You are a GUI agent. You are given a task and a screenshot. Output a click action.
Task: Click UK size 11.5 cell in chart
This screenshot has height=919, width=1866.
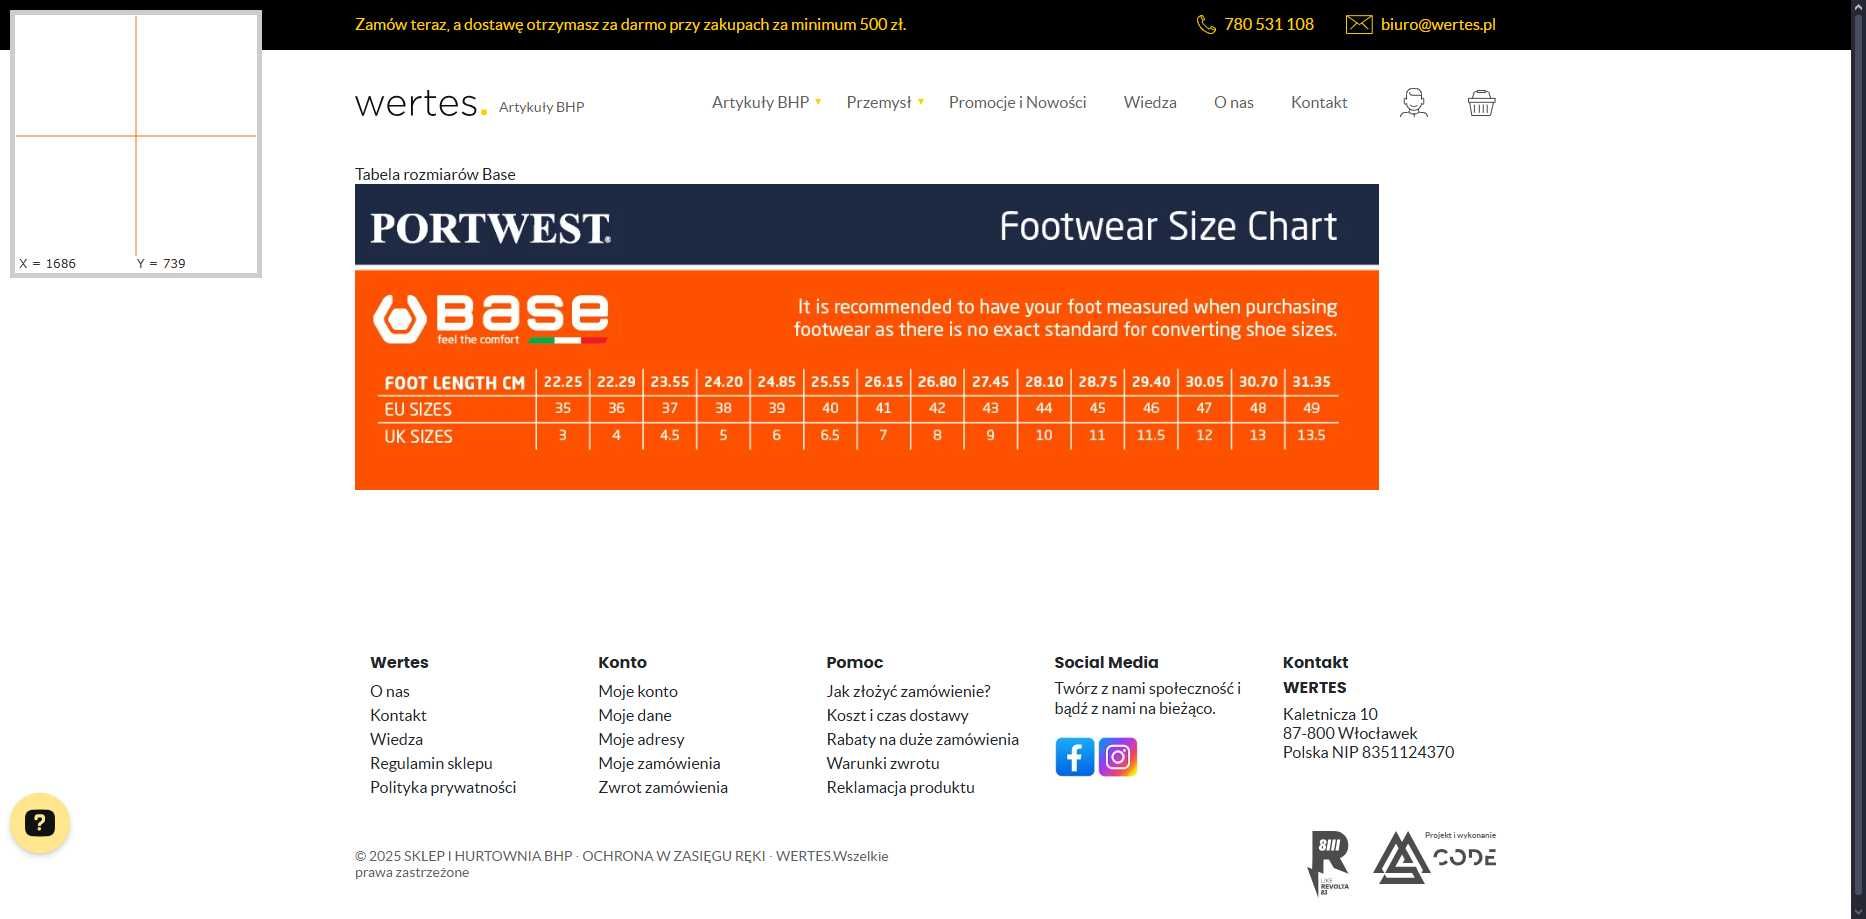click(x=1151, y=435)
